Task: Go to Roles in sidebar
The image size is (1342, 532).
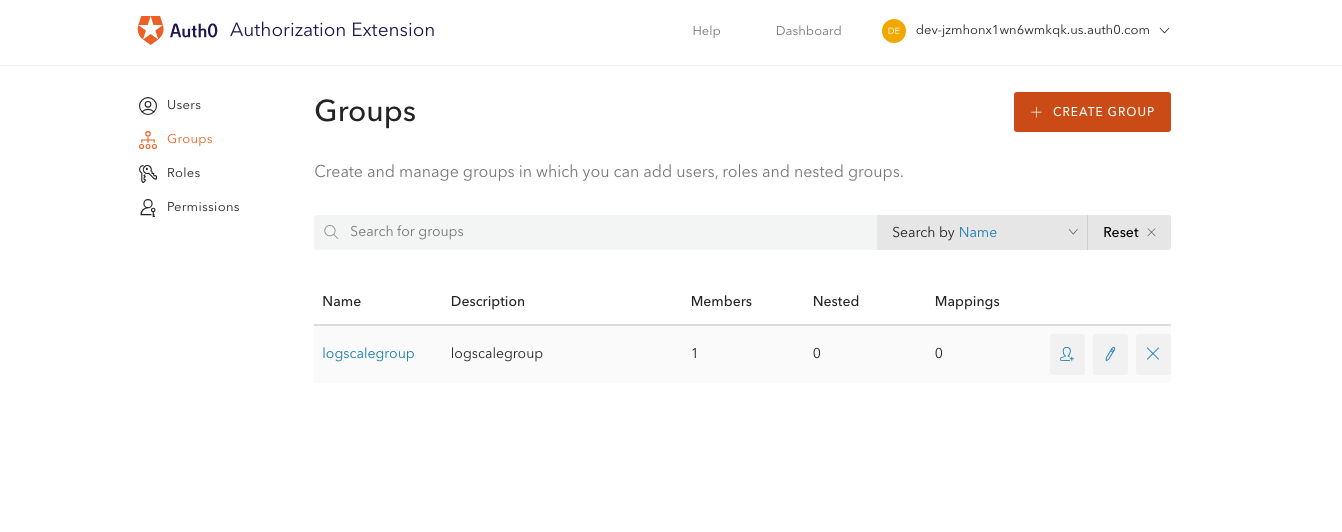Action: coord(184,173)
